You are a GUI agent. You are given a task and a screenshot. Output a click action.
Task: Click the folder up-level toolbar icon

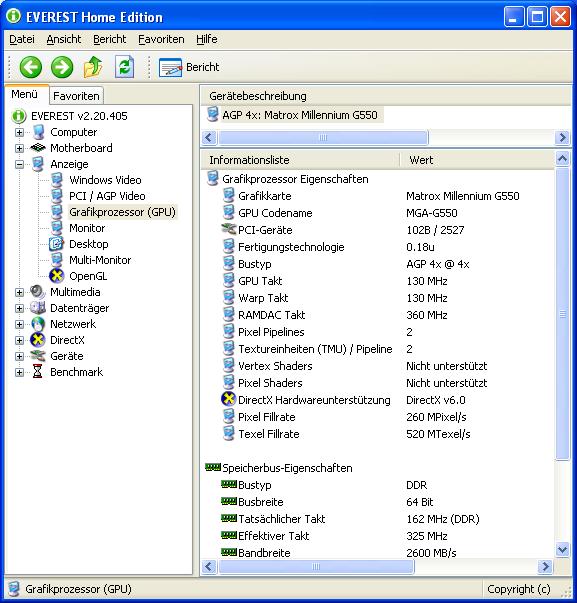click(x=93, y=67)
